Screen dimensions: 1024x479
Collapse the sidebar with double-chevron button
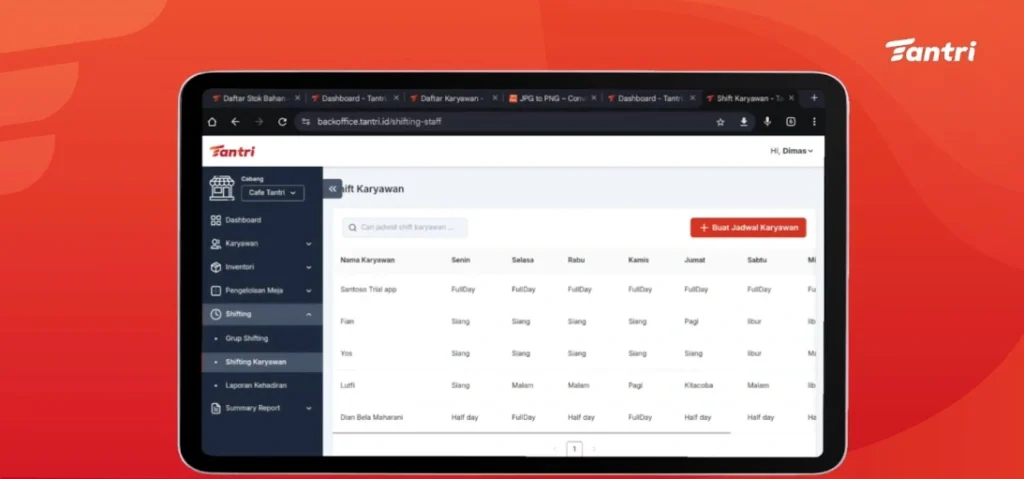click(x=332, y=188)
